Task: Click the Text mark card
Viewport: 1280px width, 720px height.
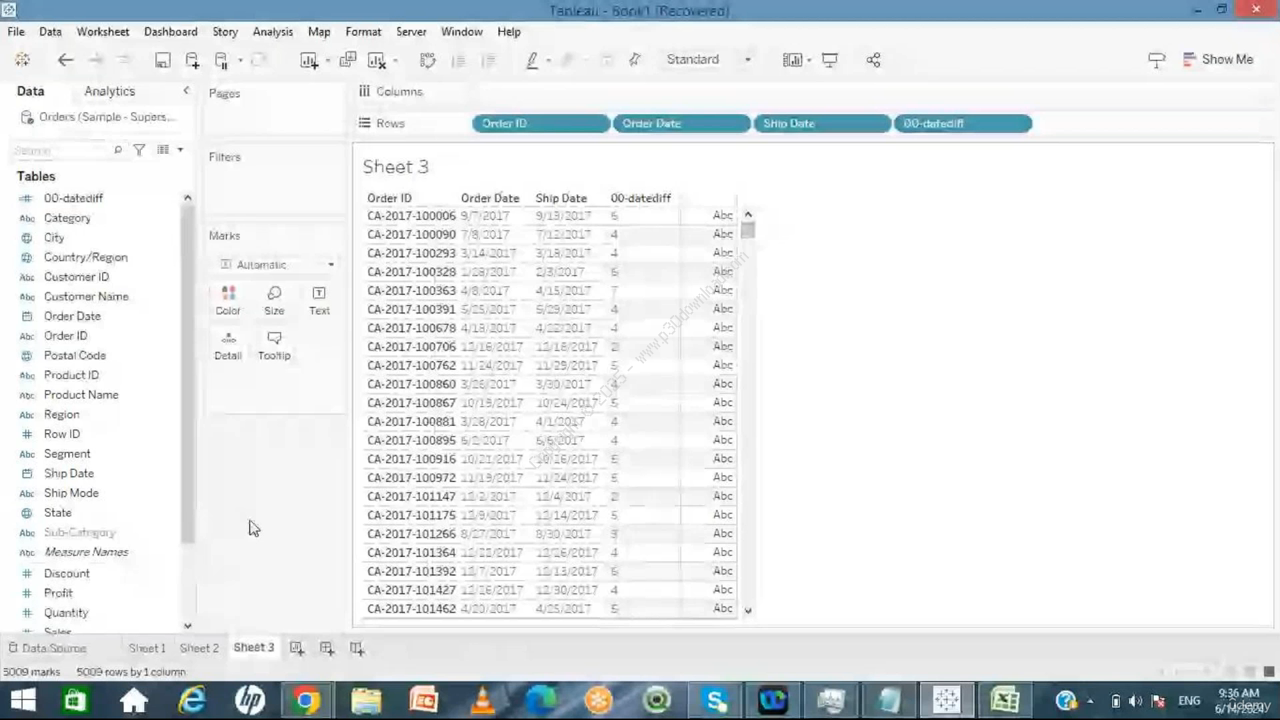Action: click(x=319, y=300)
